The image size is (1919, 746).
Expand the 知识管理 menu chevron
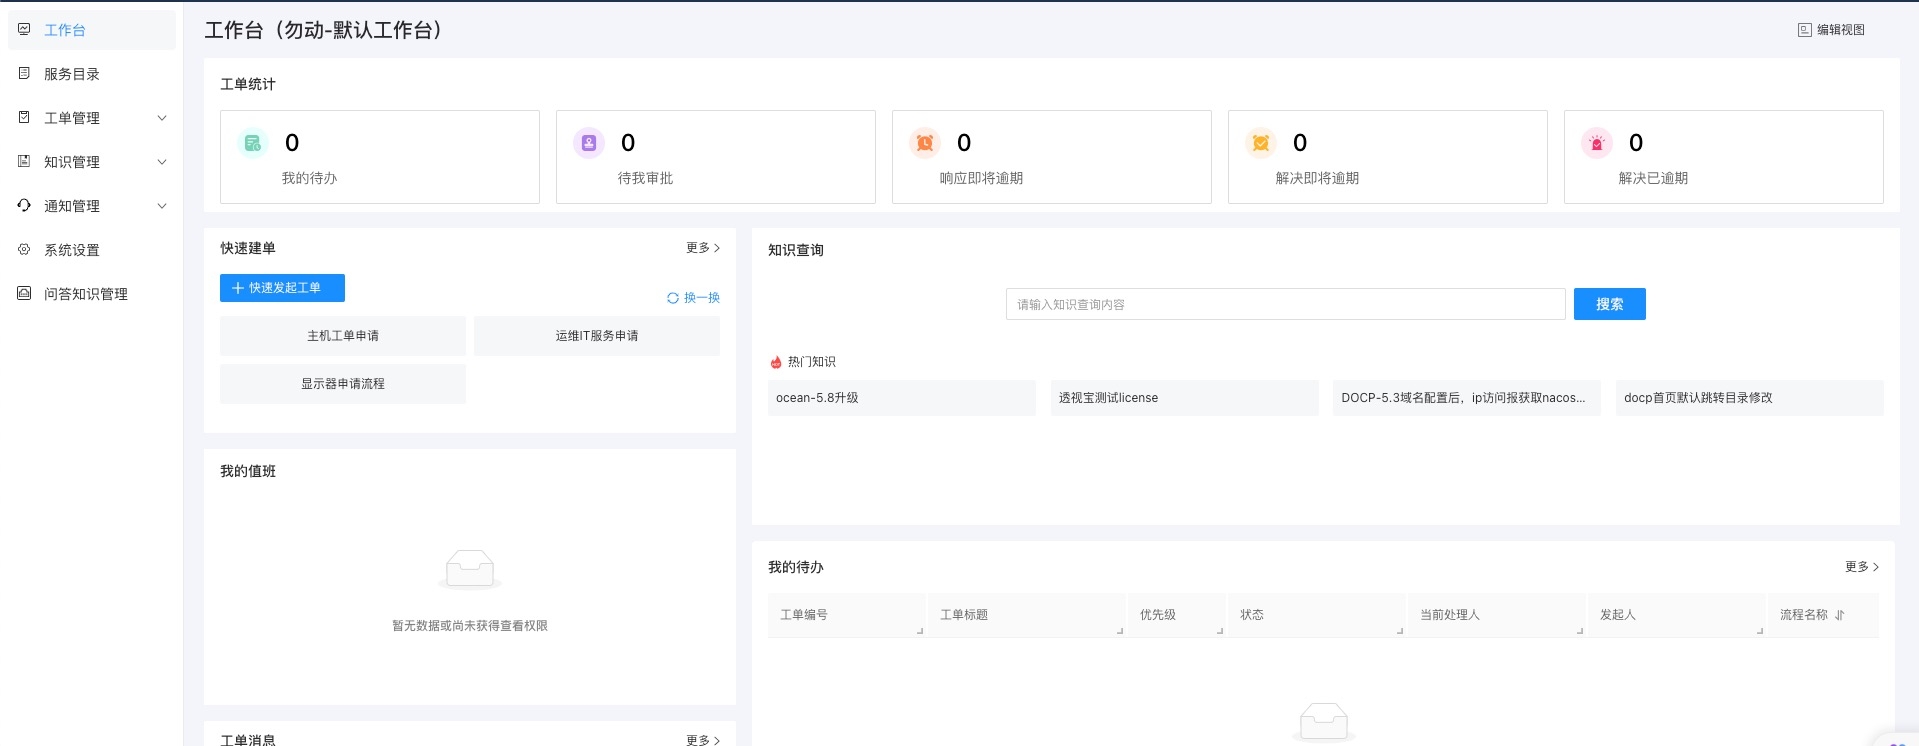162,162
